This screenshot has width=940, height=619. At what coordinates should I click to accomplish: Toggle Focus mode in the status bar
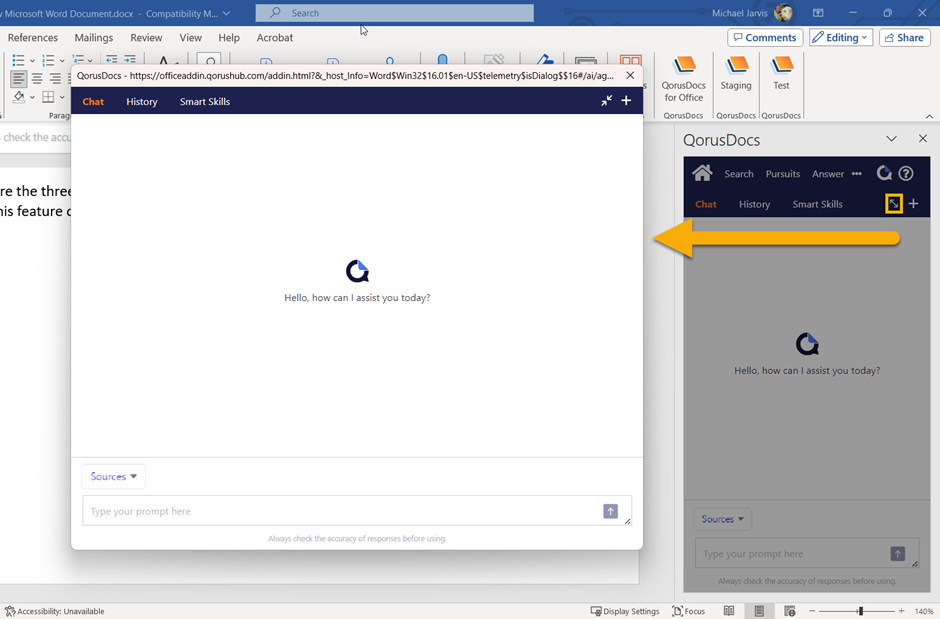[x=689, y=611]
